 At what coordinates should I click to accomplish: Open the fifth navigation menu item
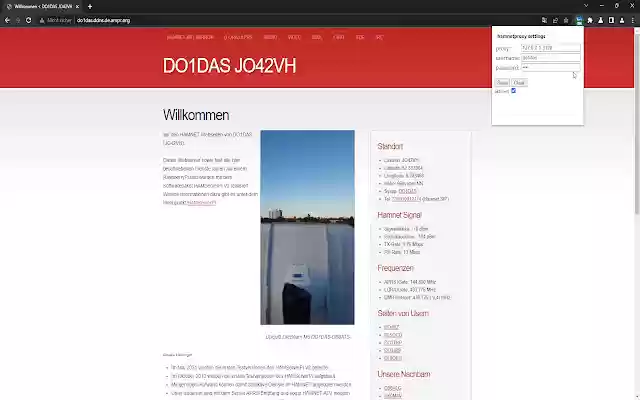click(317, 37)
